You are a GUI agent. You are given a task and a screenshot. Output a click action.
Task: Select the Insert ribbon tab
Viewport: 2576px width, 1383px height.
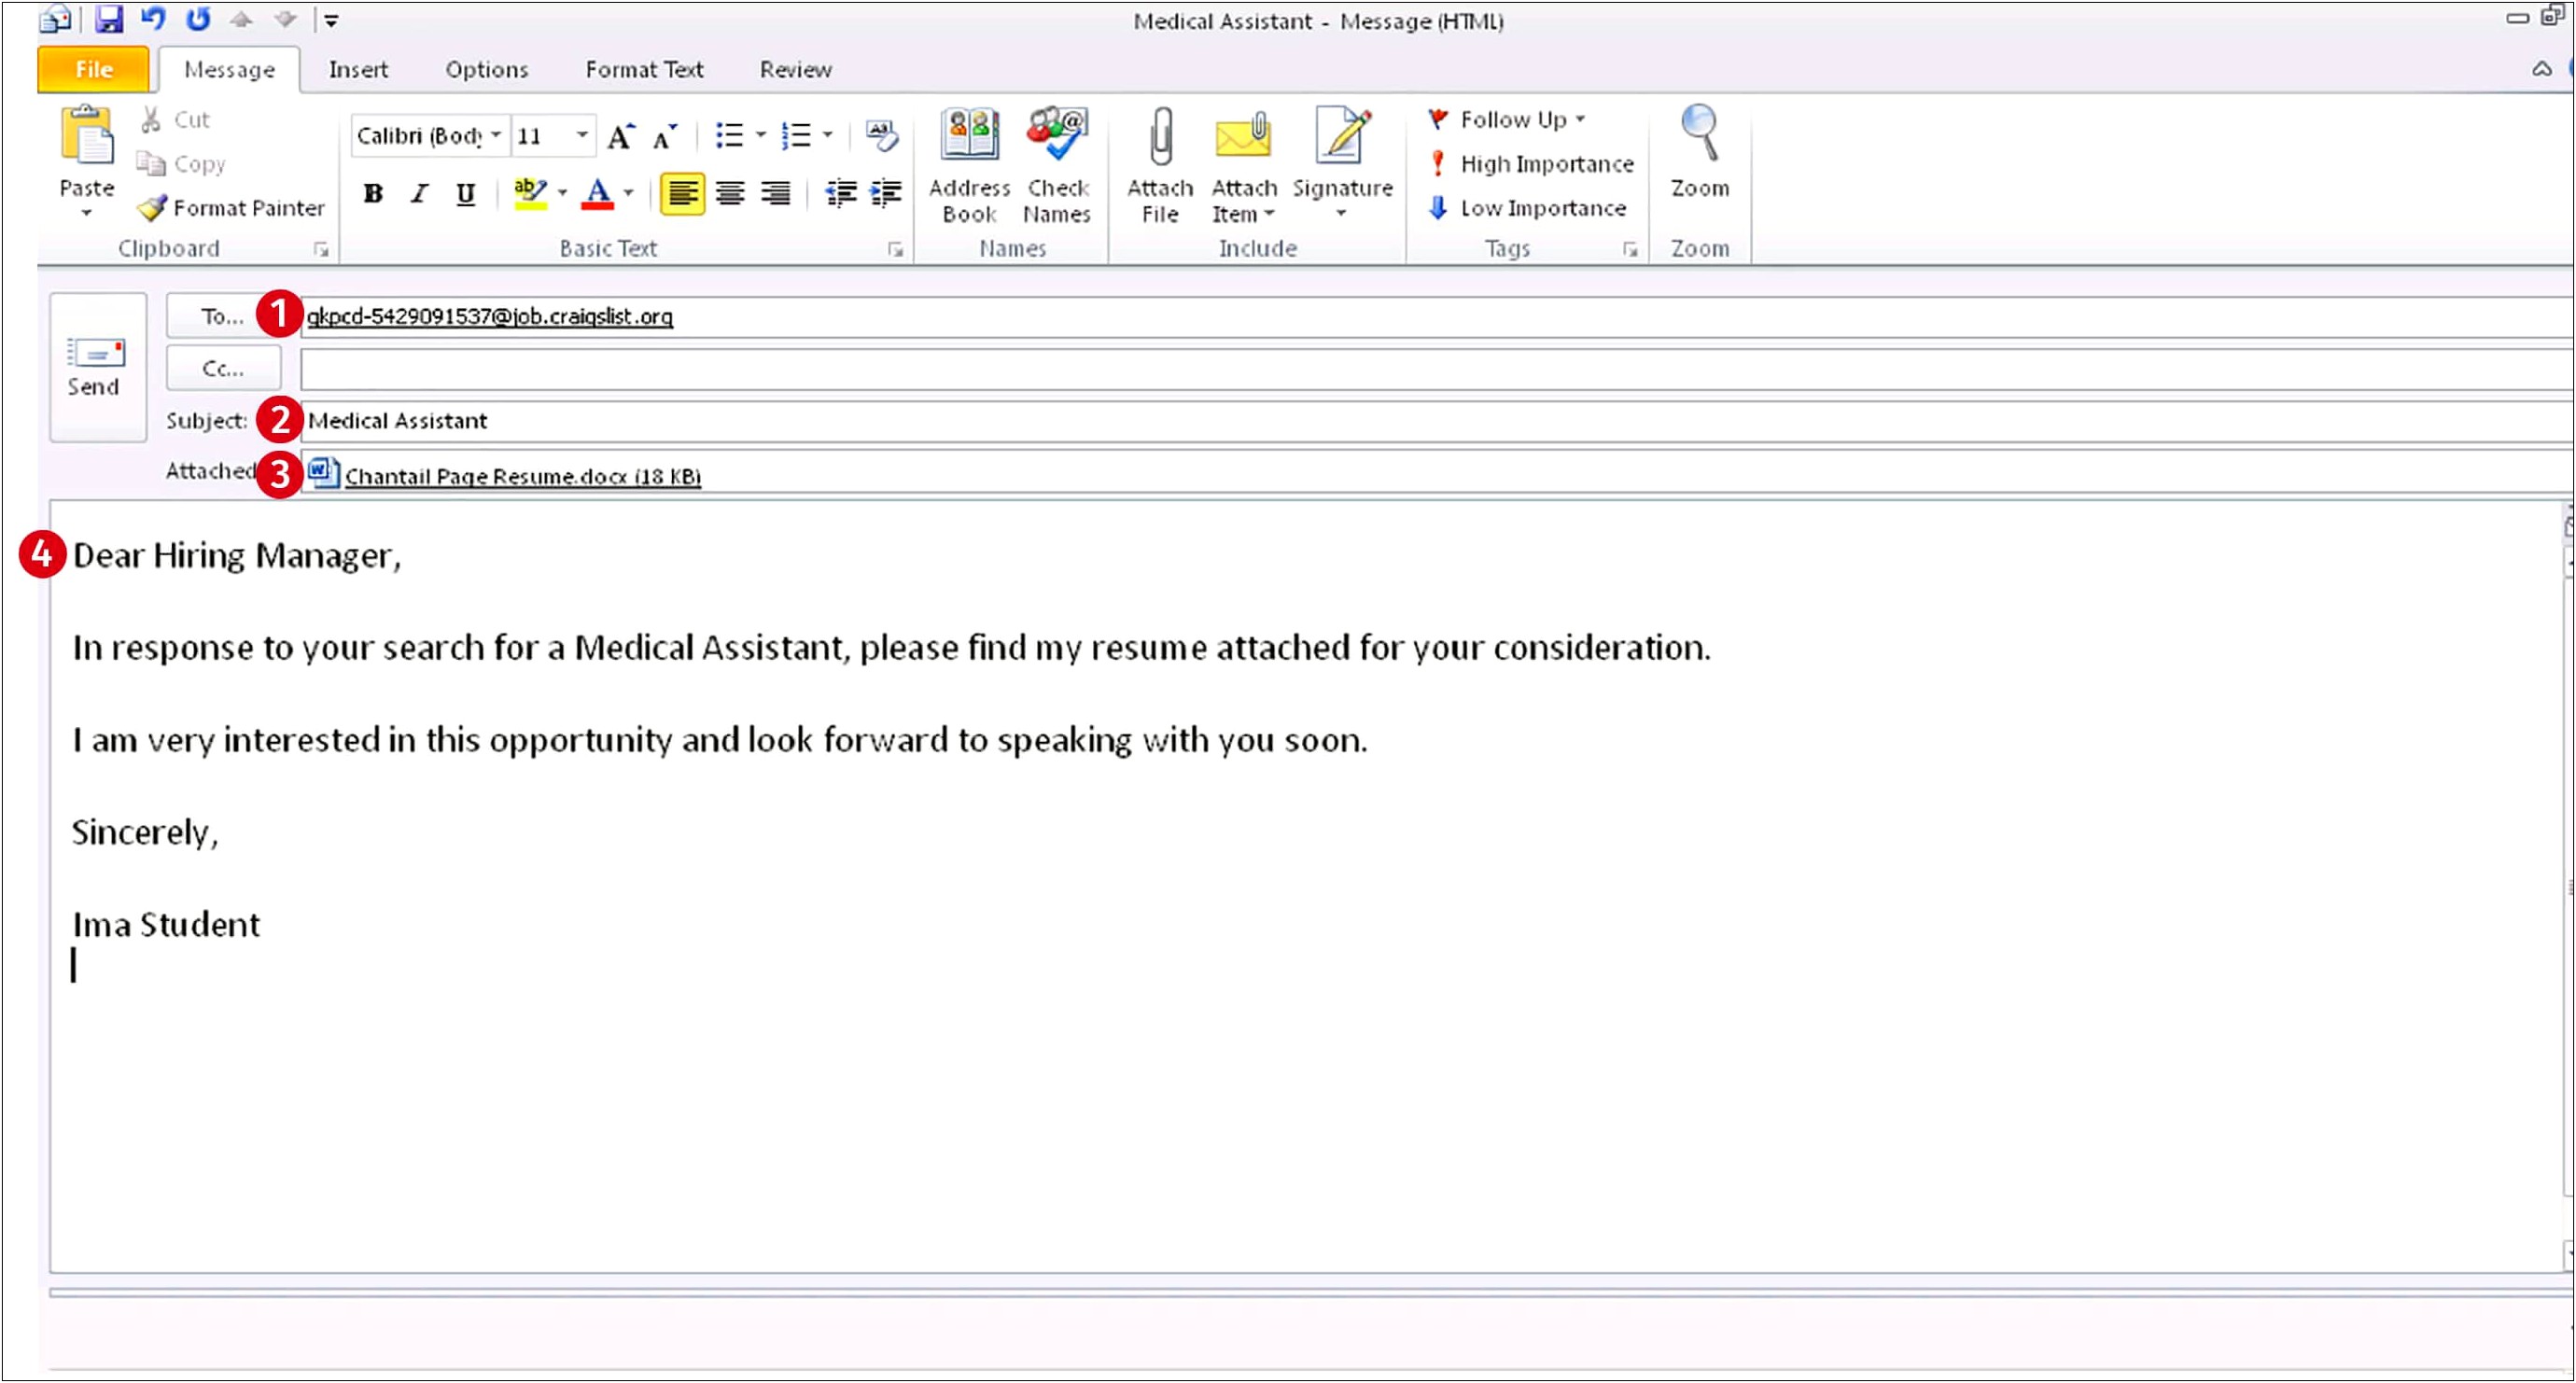point(357,68)
